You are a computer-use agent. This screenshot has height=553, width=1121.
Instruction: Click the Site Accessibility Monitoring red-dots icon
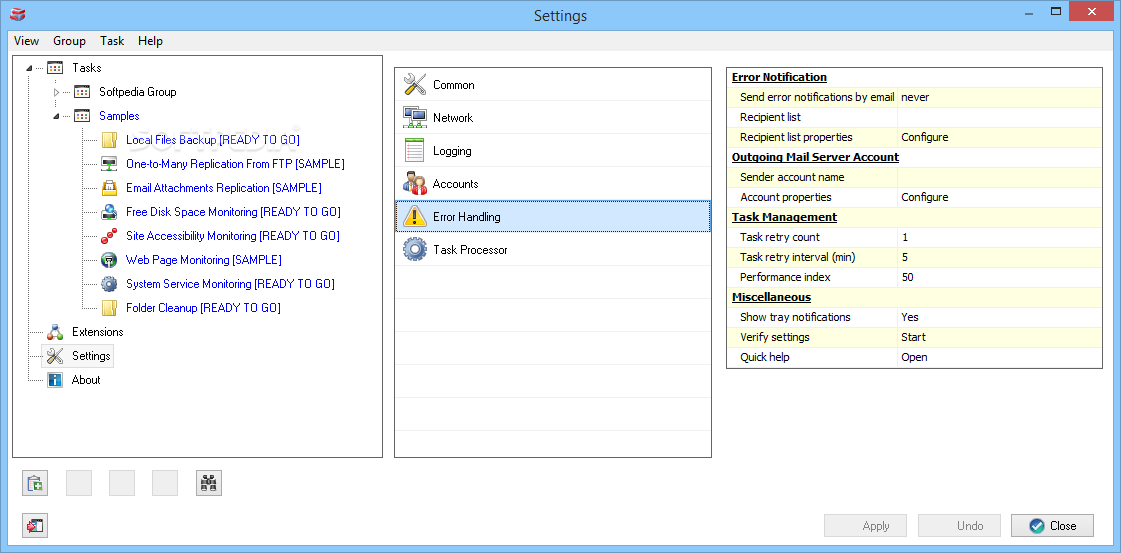pos(109,236)
